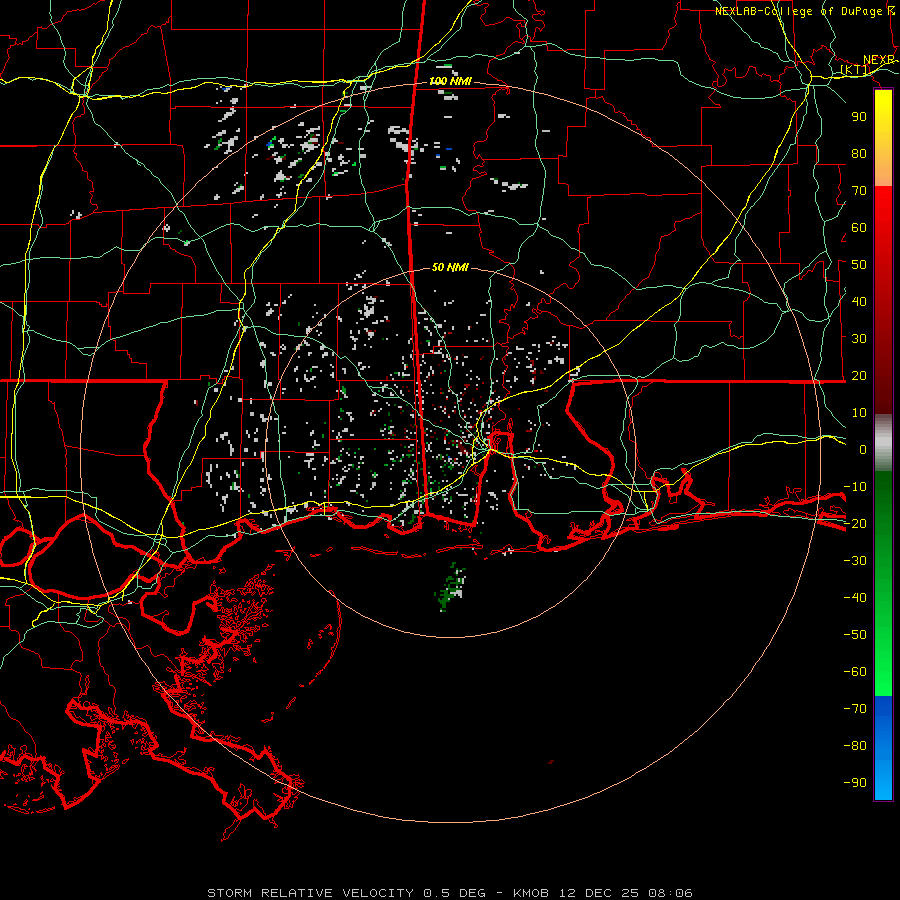The image size is (900, 900).
Task: Click the -50 scale value
Action: click(x=855, y=635)
